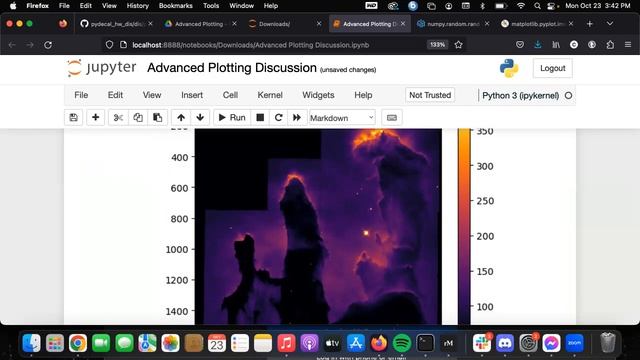The width and height of the screenshot is (640, 360).
Task: Open the Jupyter File menu
Action: [x=81, y=95]
